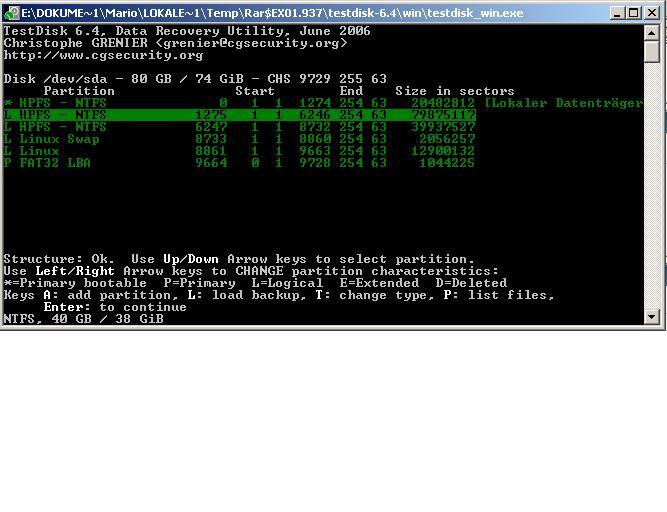Click the Up/Down arrow keys hint
Screen dimensions: 667x512
click(x=191, y=259)
